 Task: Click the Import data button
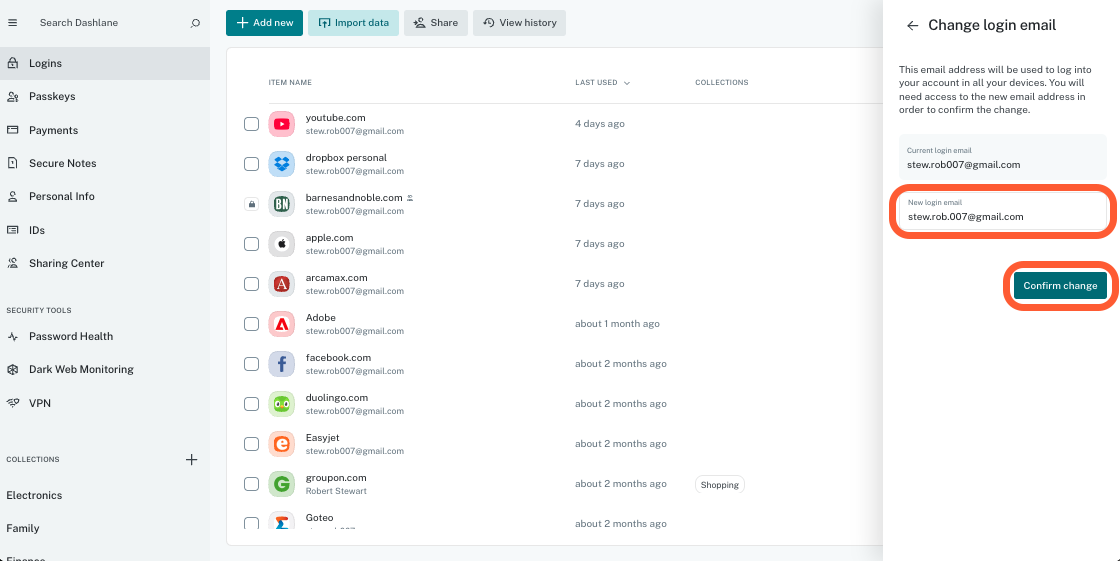pos(354,23)
